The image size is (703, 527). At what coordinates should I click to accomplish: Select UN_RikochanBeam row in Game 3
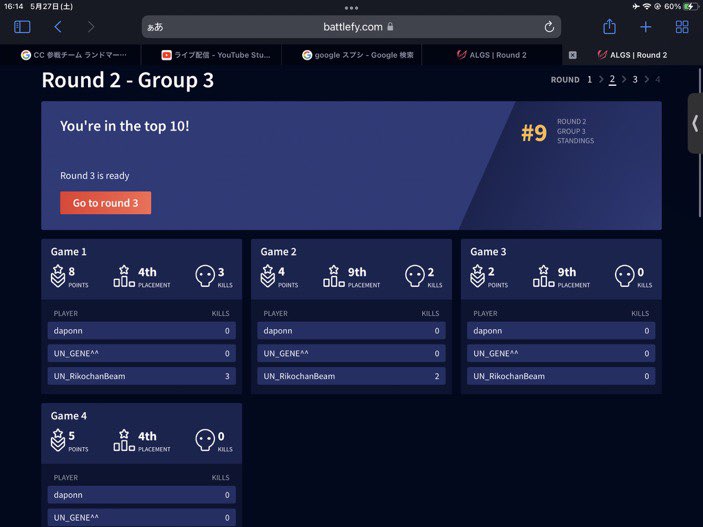pyautogui.click(x=561, y=376)
